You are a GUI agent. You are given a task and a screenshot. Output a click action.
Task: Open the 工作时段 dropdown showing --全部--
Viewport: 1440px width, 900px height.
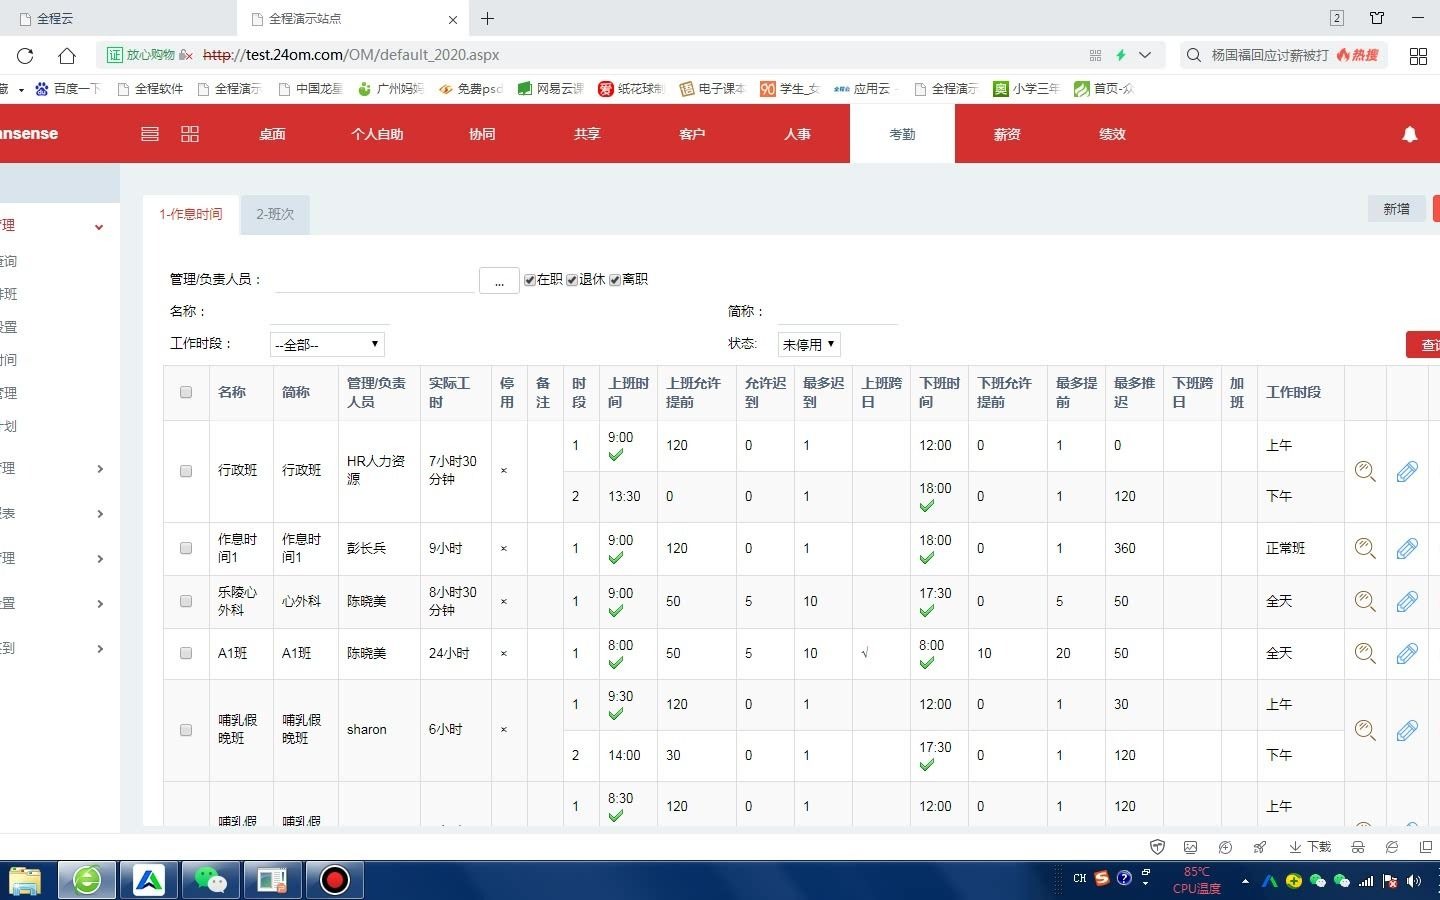click(327, 344)
